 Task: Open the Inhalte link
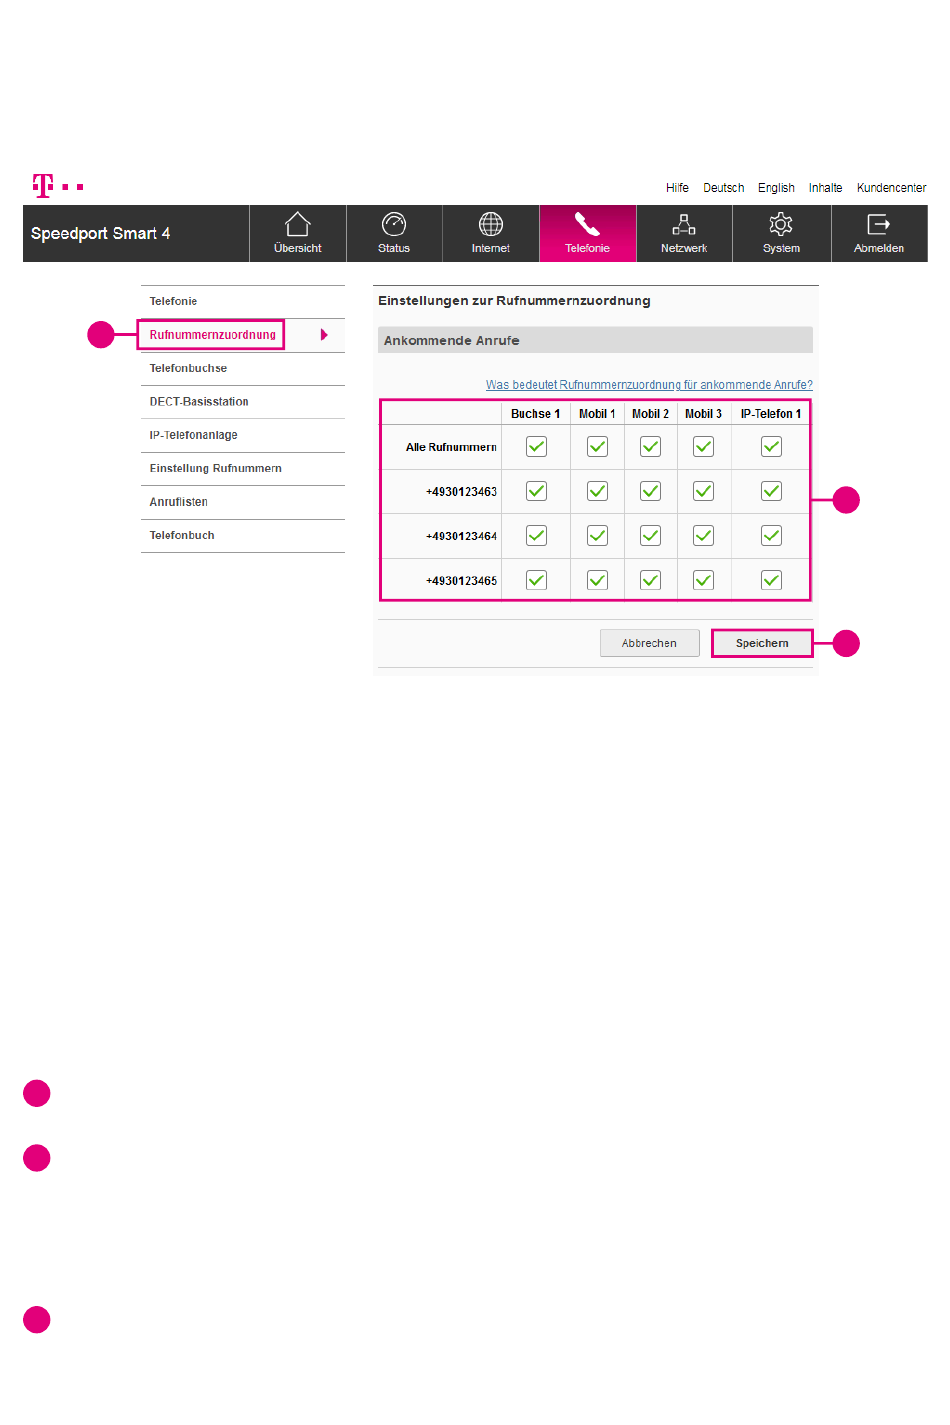825,188
